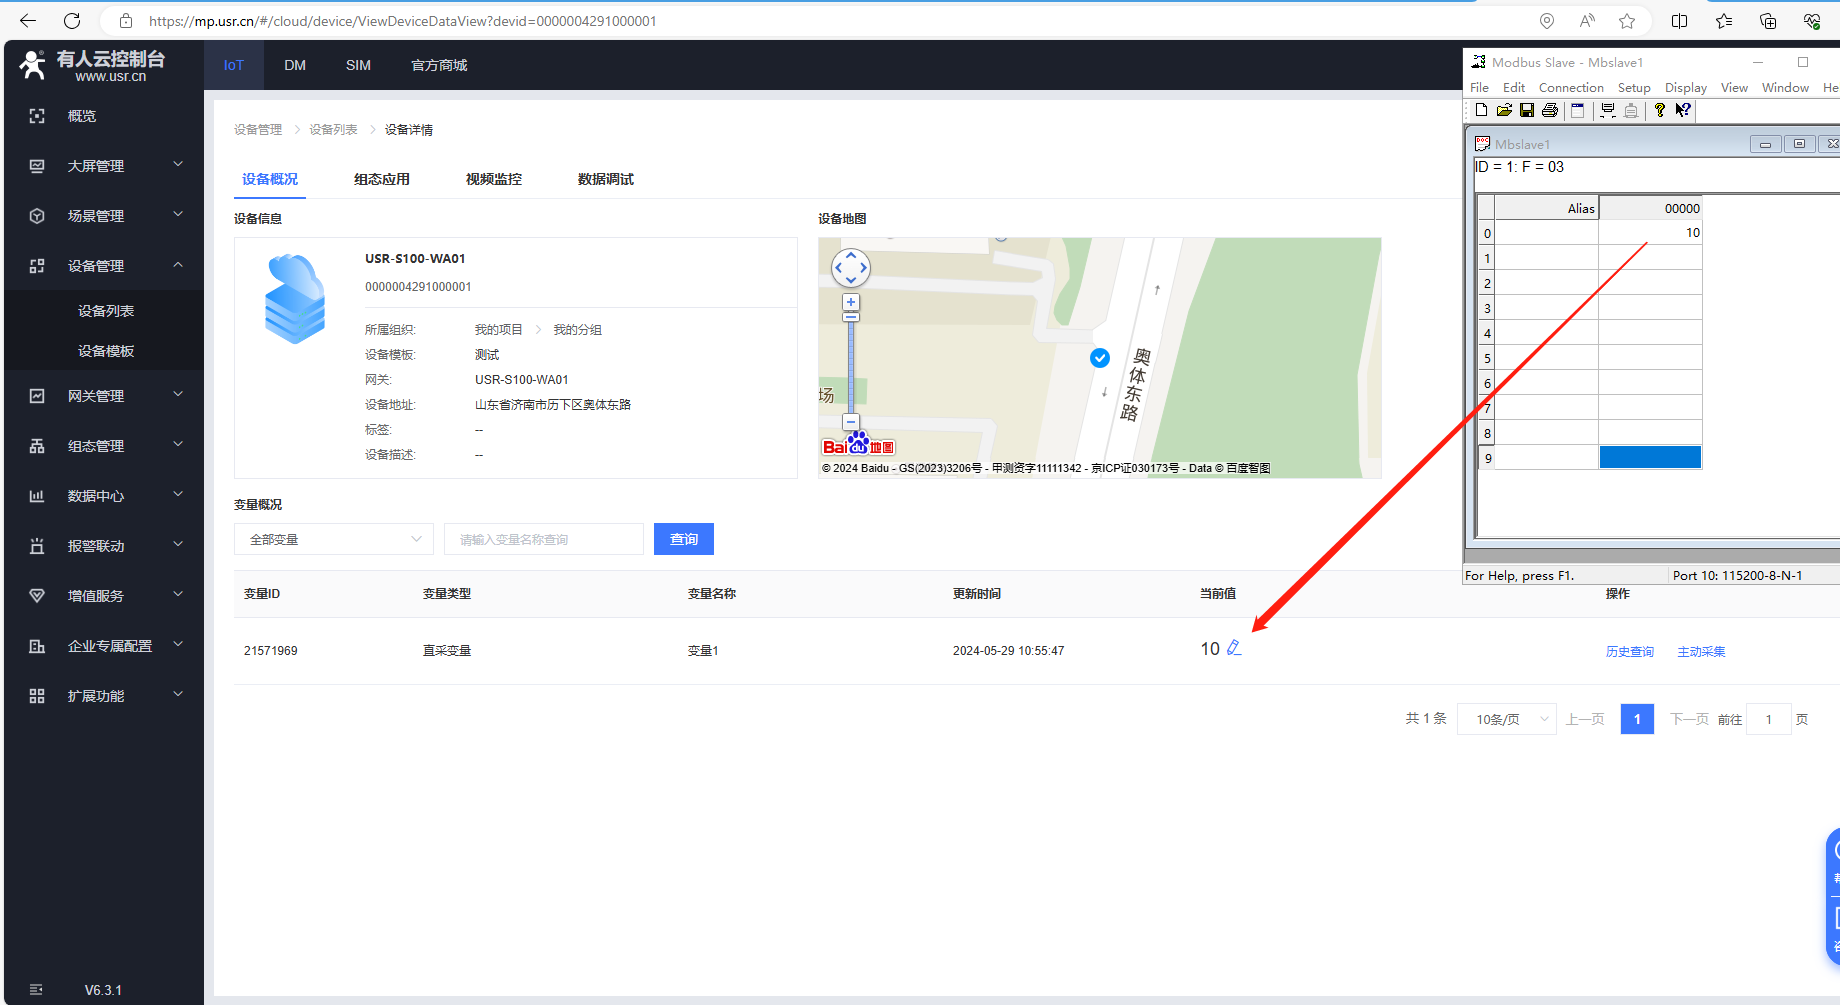Viewport: 1840px width, 1005px height.
Task: Click the sidebar collapse icon near V6.3.1
Action: click(x=37, y=990)
